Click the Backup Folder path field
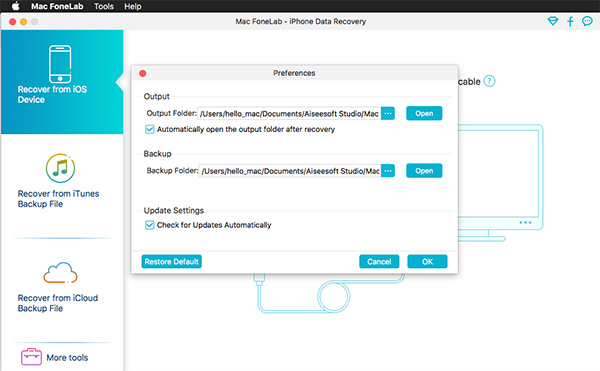 click(x=290, y=171)
